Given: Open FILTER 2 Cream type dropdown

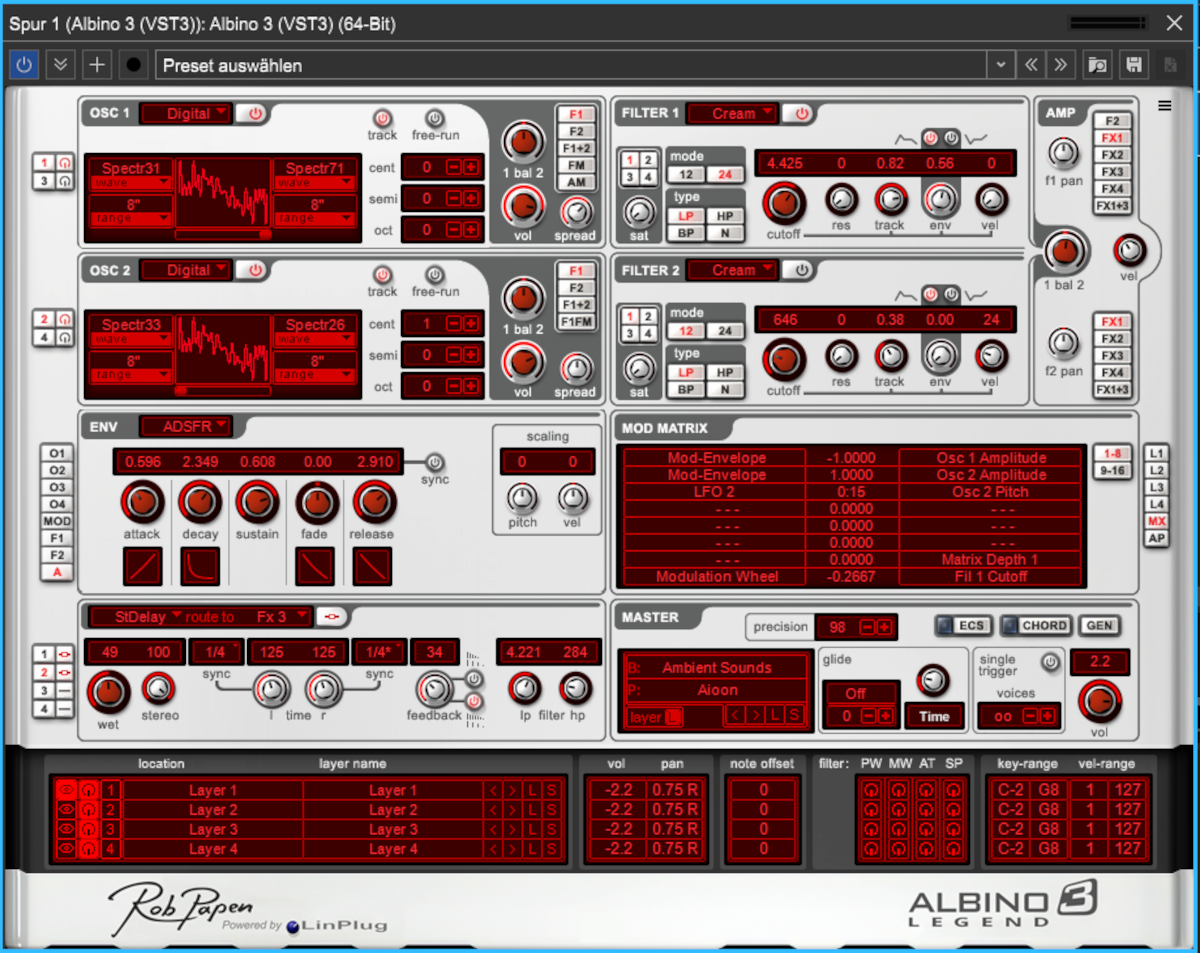Looking at the screenshot, I should (733, 270).
